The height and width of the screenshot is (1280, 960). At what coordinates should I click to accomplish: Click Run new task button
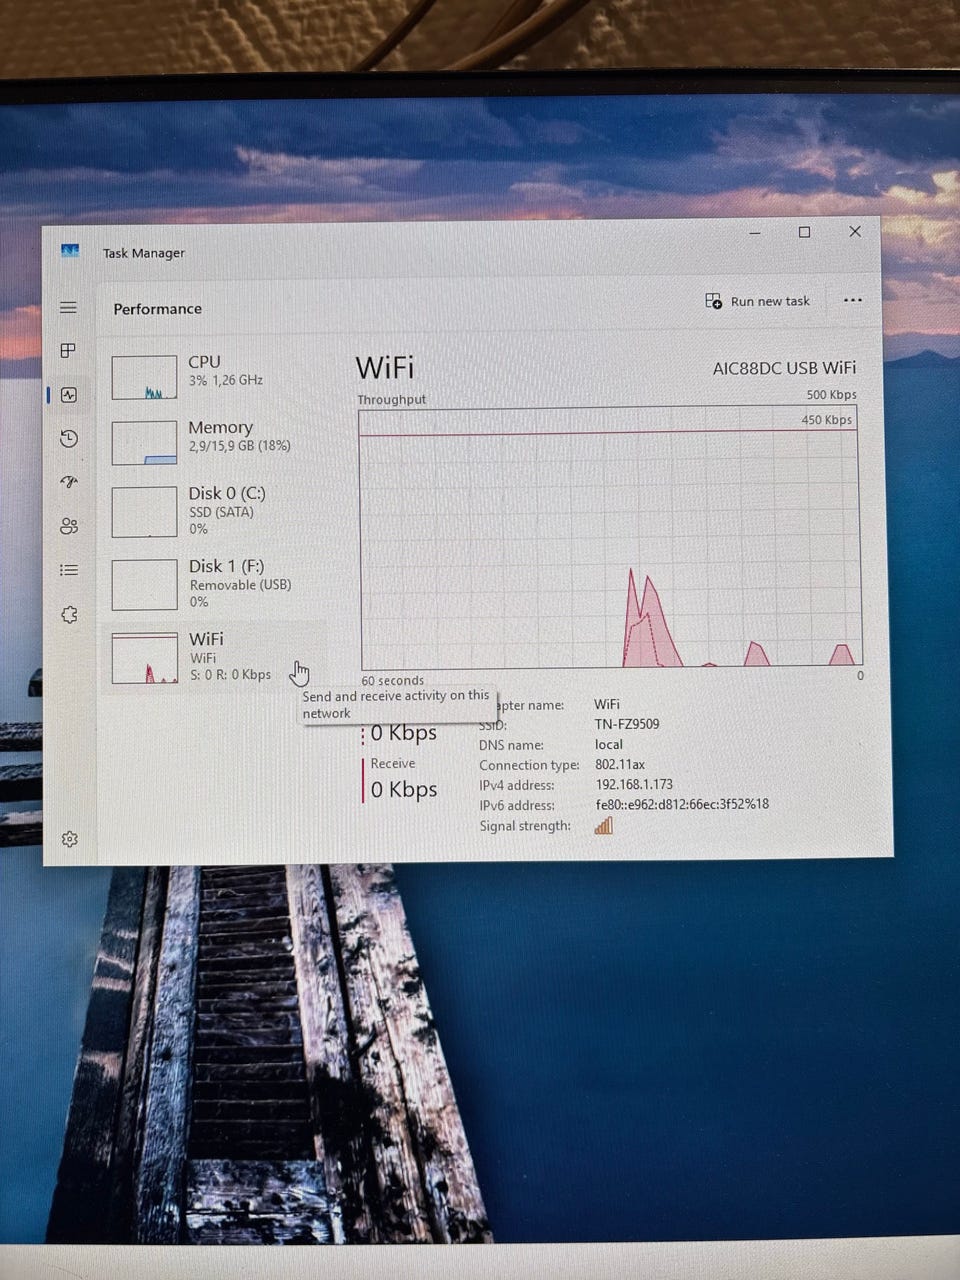tap(758, 301)
